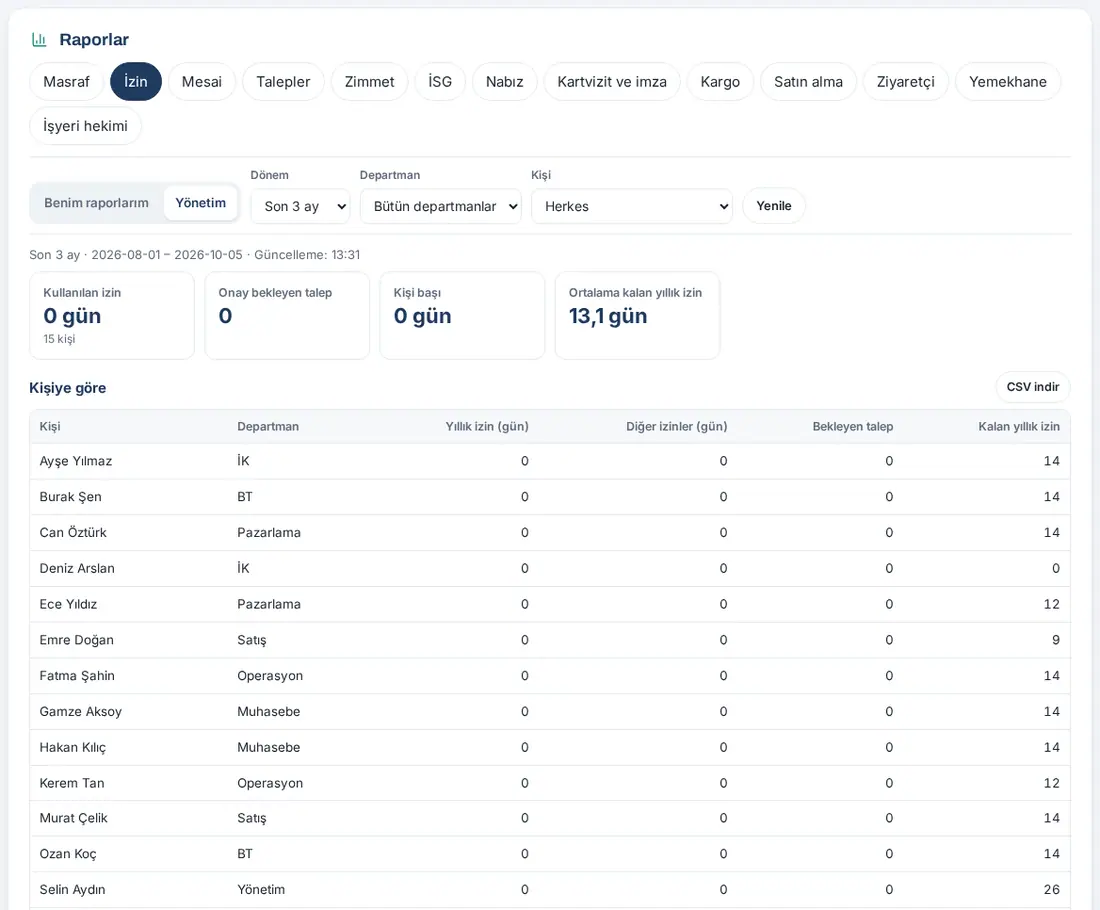Click the Raporlar bar chart icon
The image size is (1100, 910).
39,40
